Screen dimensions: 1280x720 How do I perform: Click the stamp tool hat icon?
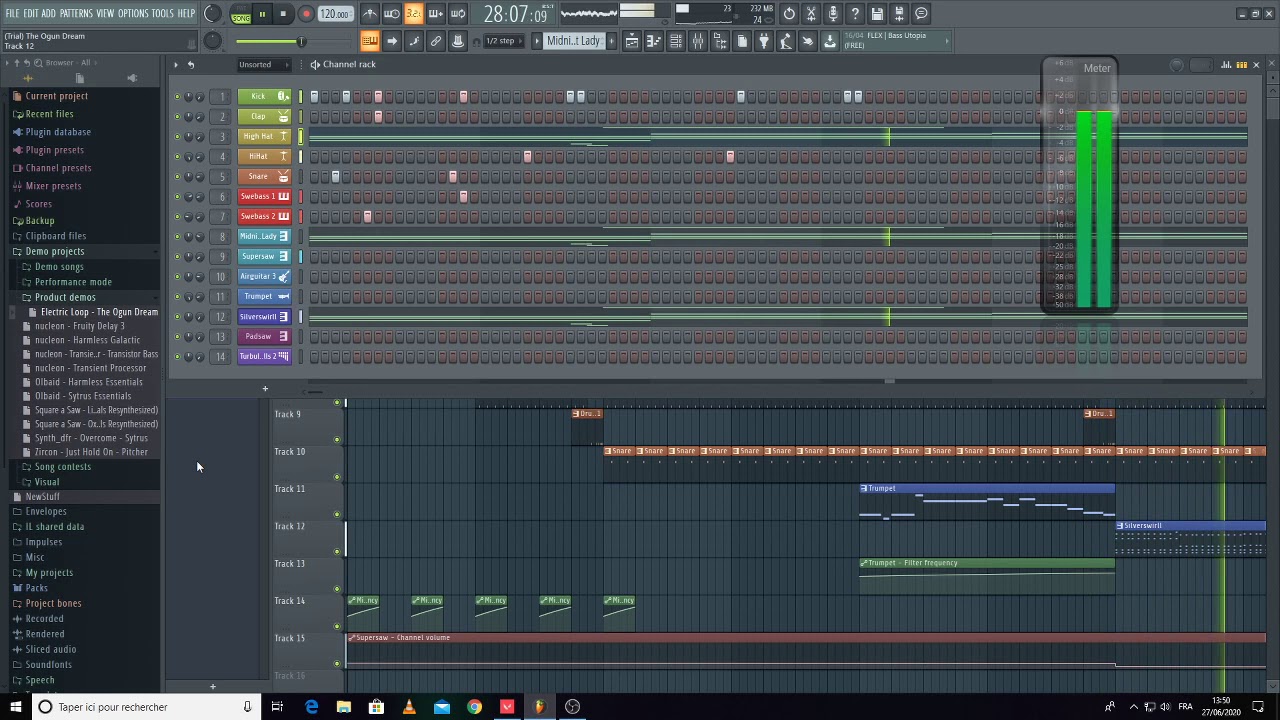pos(458,41)
